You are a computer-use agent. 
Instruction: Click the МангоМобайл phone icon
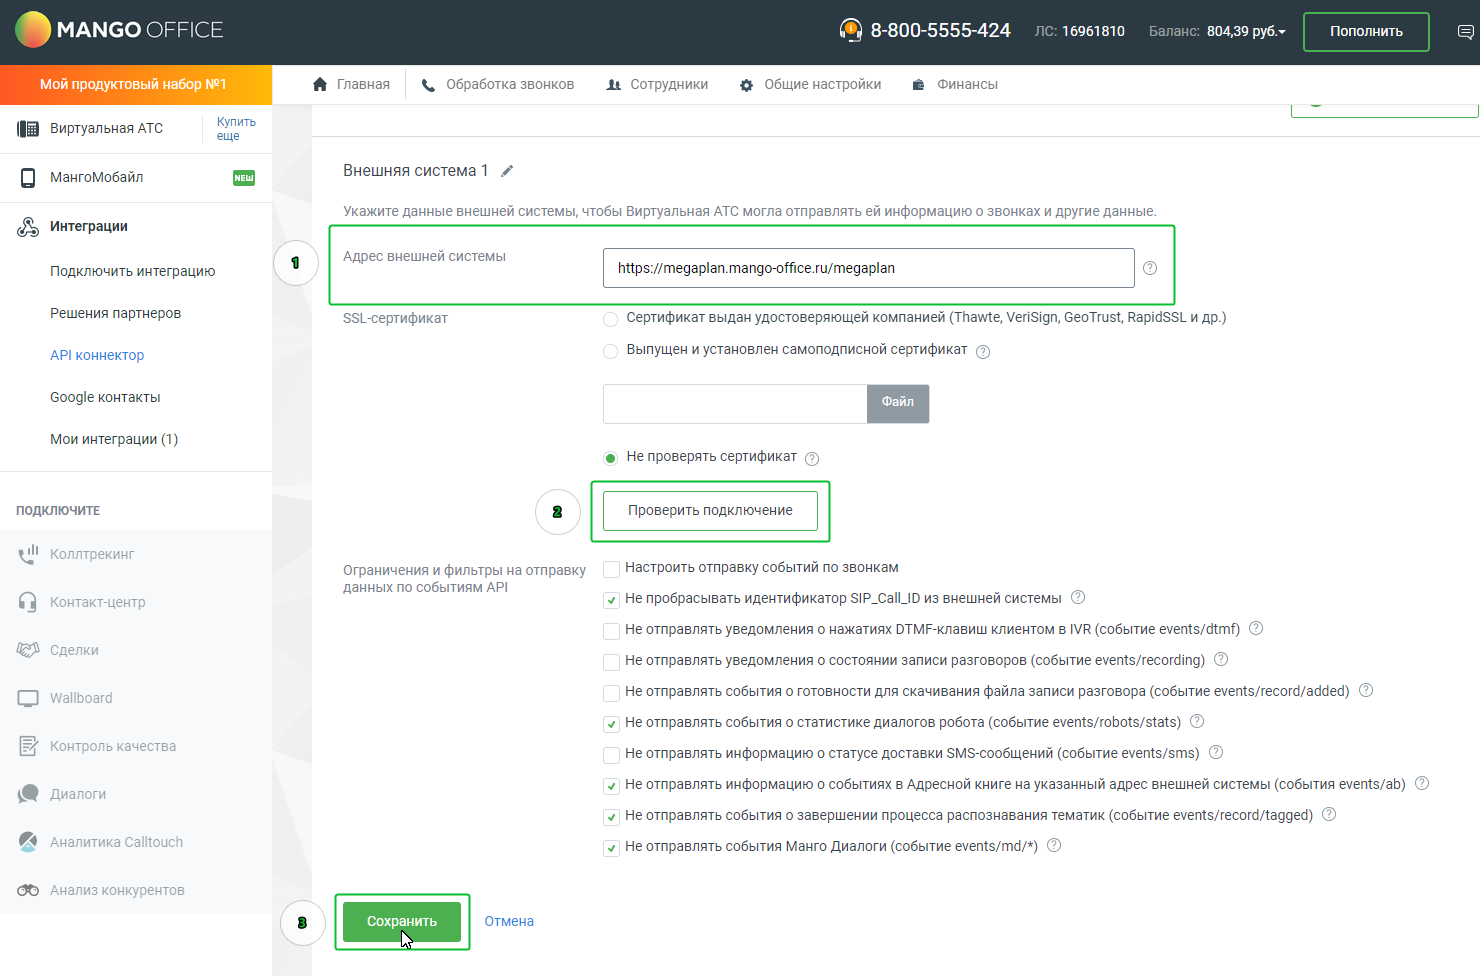tap(28, 177)
